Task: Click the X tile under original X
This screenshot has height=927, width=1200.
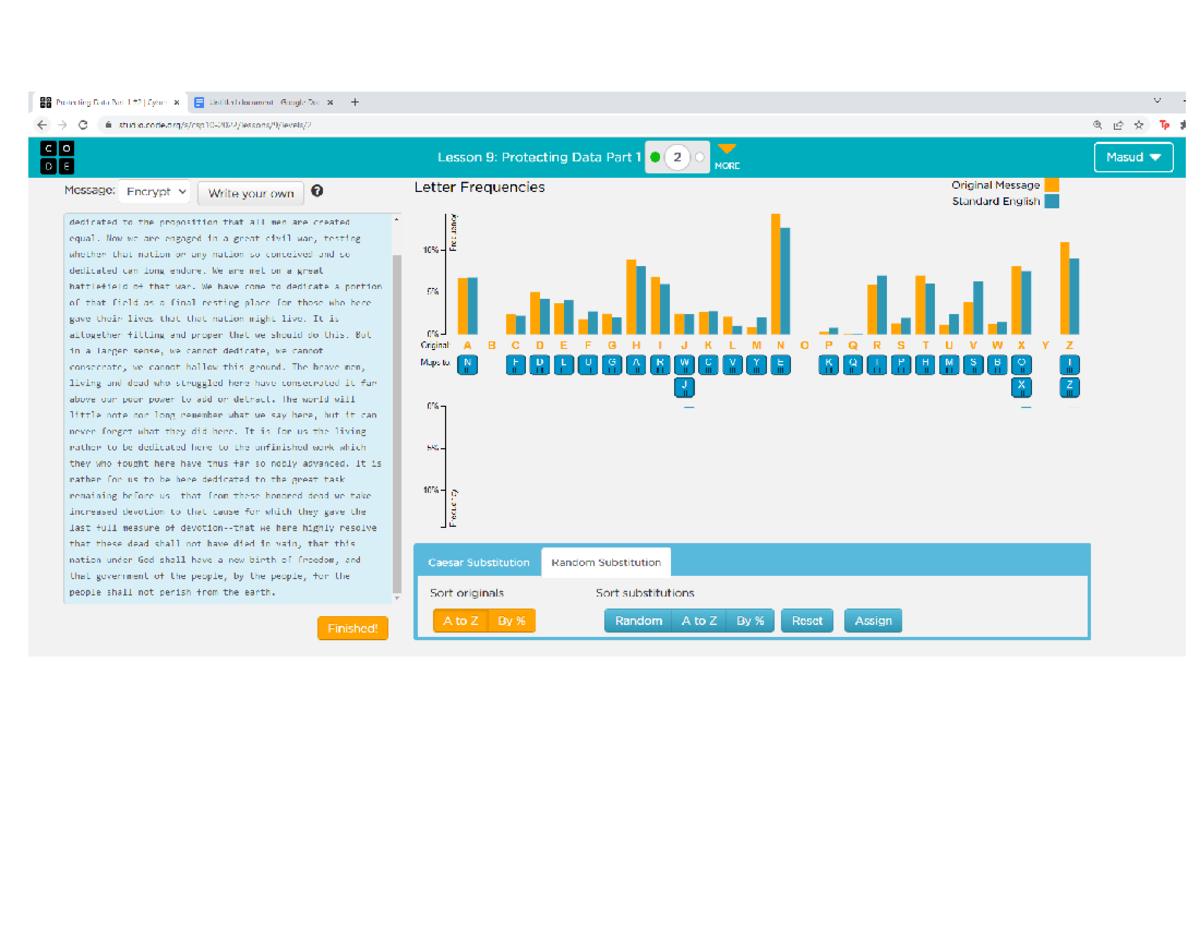Action: pyautogui.click(x=1021, y=385)
